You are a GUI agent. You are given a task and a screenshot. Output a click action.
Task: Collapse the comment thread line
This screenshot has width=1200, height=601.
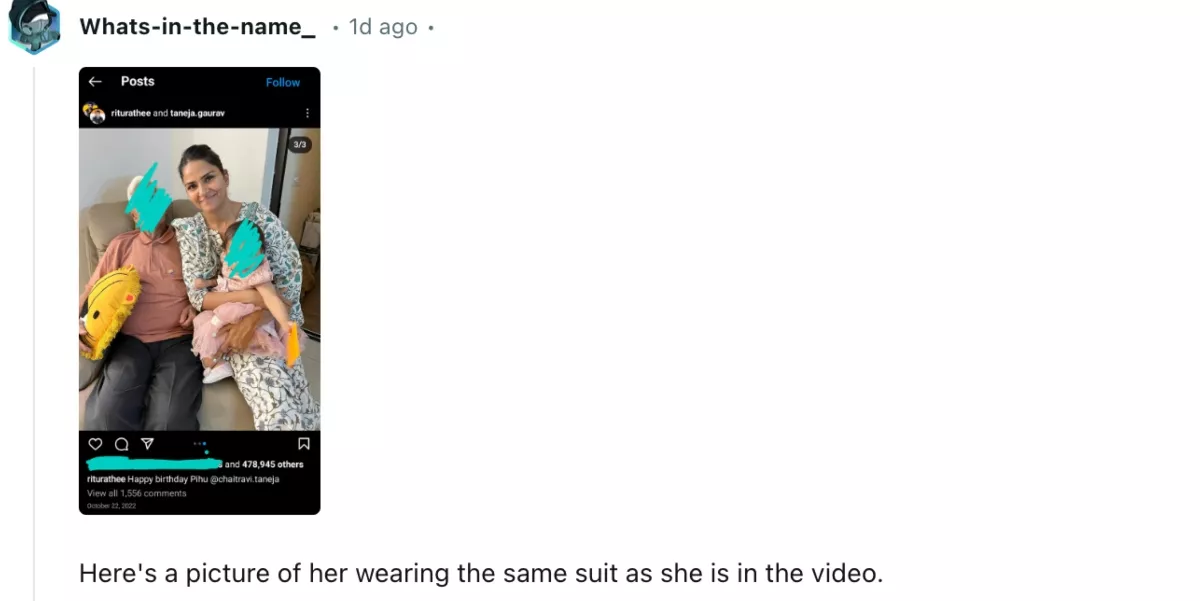34,330
